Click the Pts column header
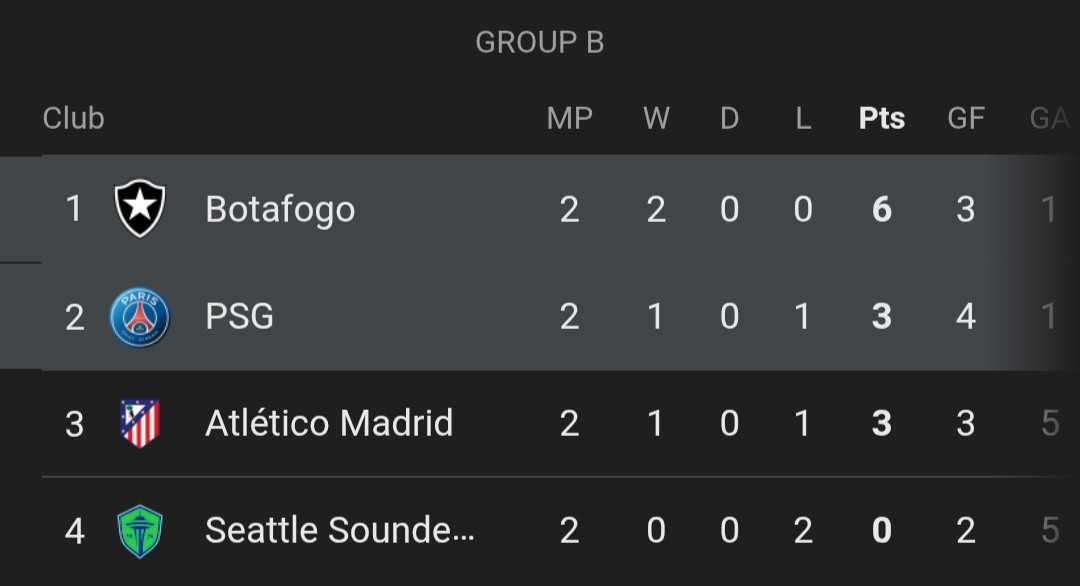The height and width of the screenshot is (586, 1080). [x=882, y=118]
